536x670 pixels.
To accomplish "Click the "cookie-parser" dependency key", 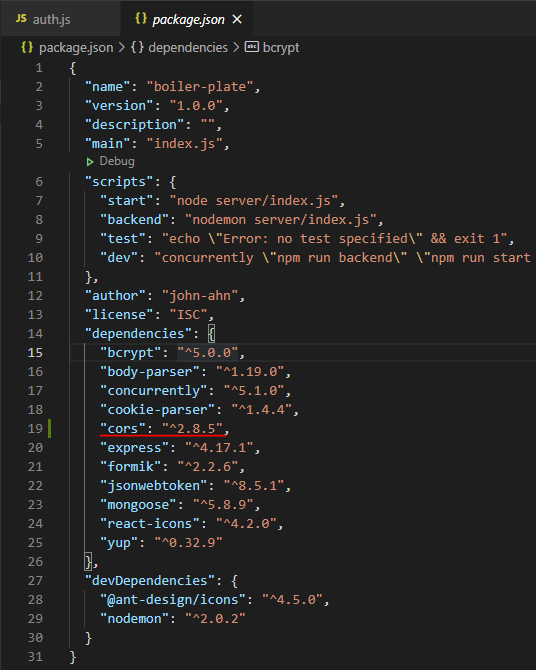I will (157, 410).
